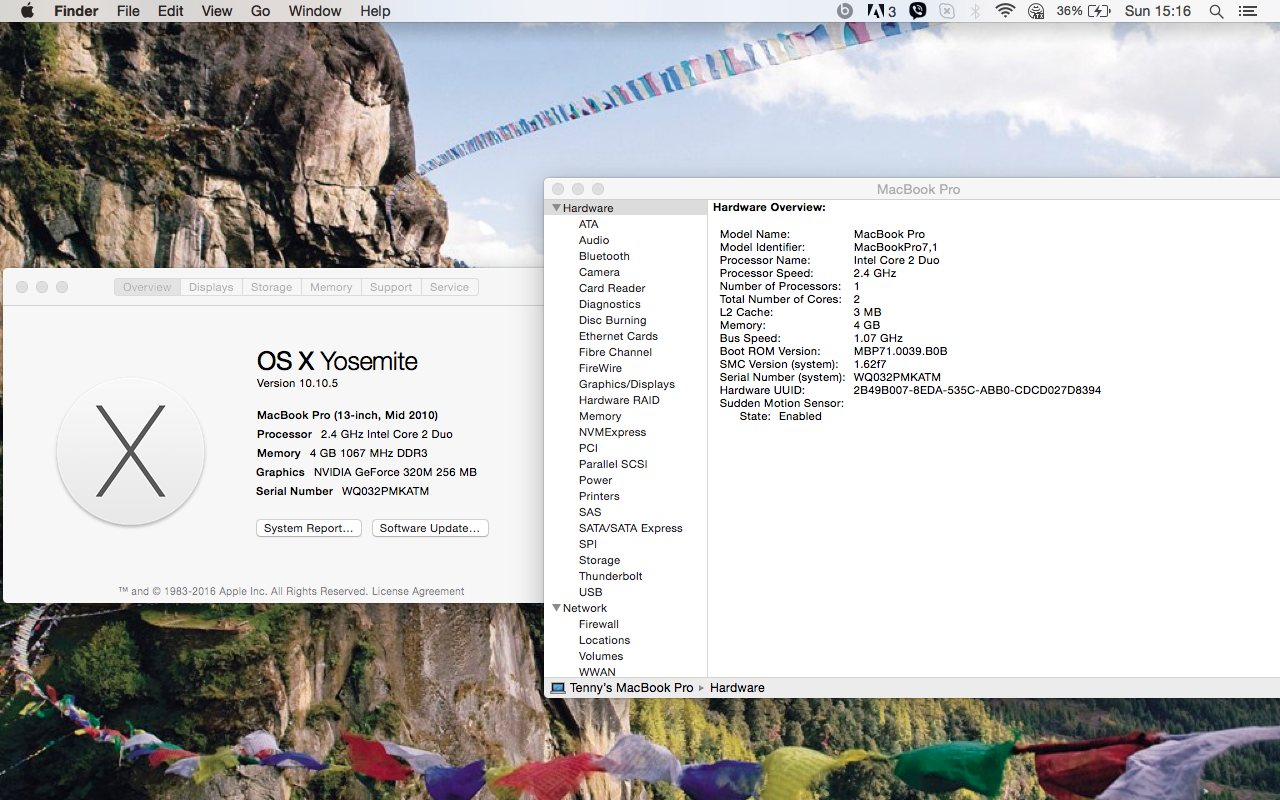Screen dimensions: 1280x800
Task: Click Tenny's MacBook Pro in path bar
Action: [631, 688]
